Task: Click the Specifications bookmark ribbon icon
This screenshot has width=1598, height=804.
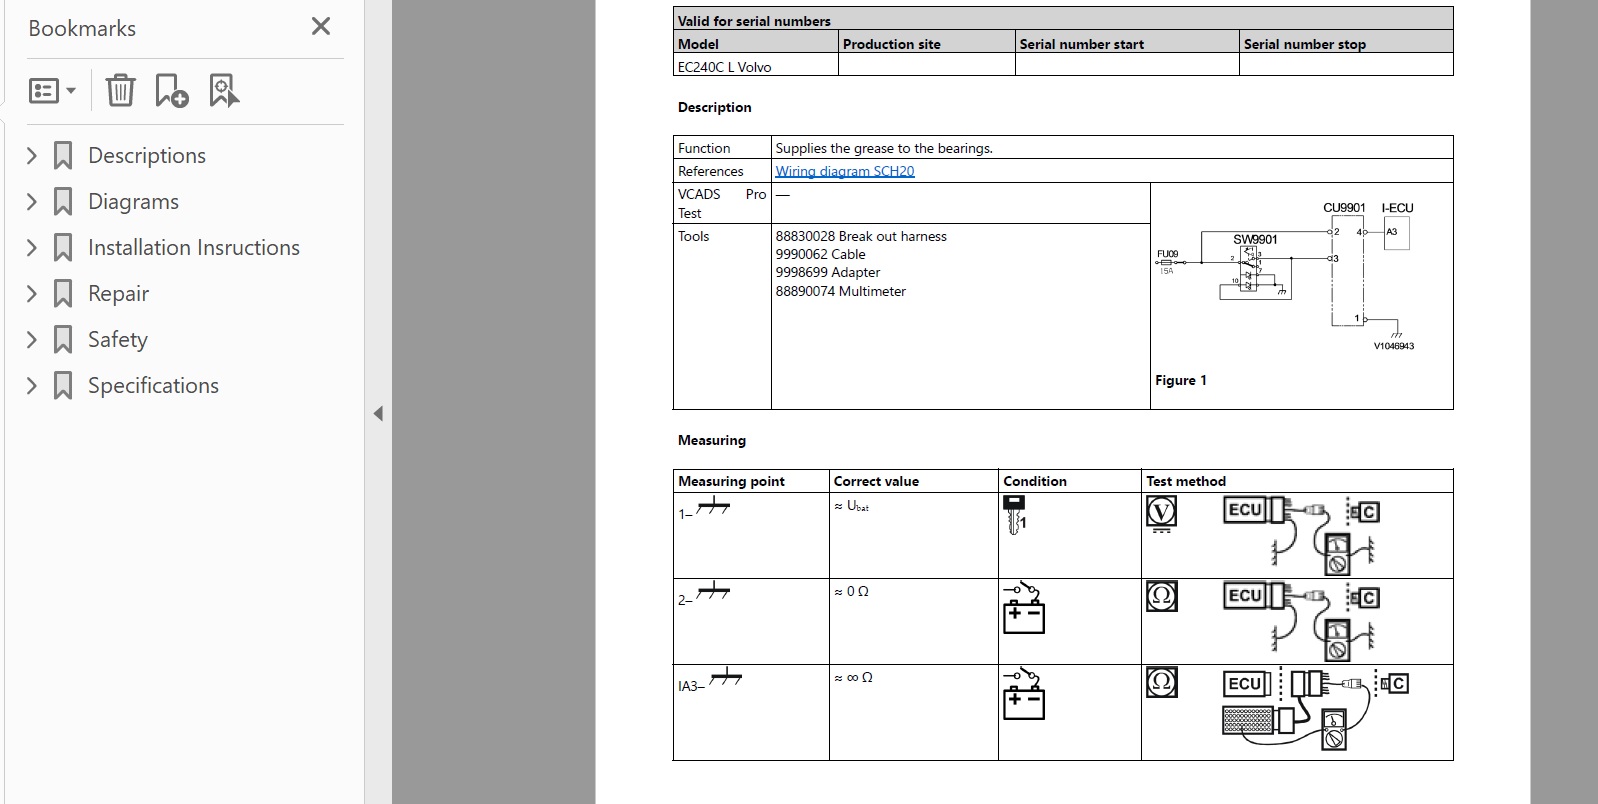Action: pyautogui.click(x=63, y=386)
